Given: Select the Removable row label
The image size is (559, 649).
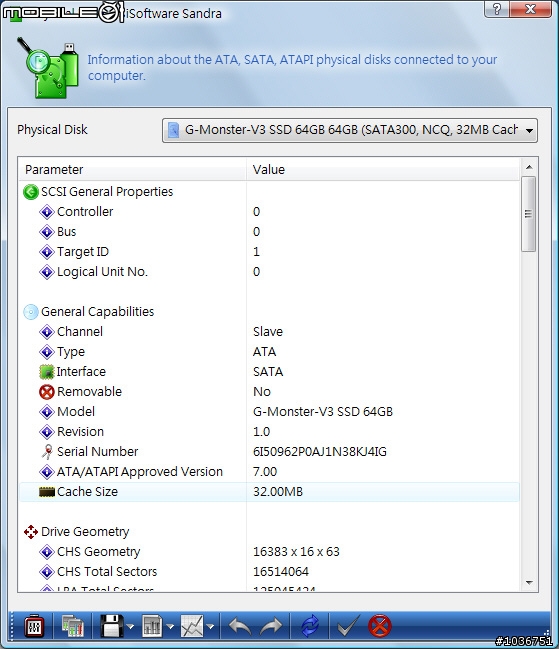Looking at the screenshot, I should tap(89, 392).
